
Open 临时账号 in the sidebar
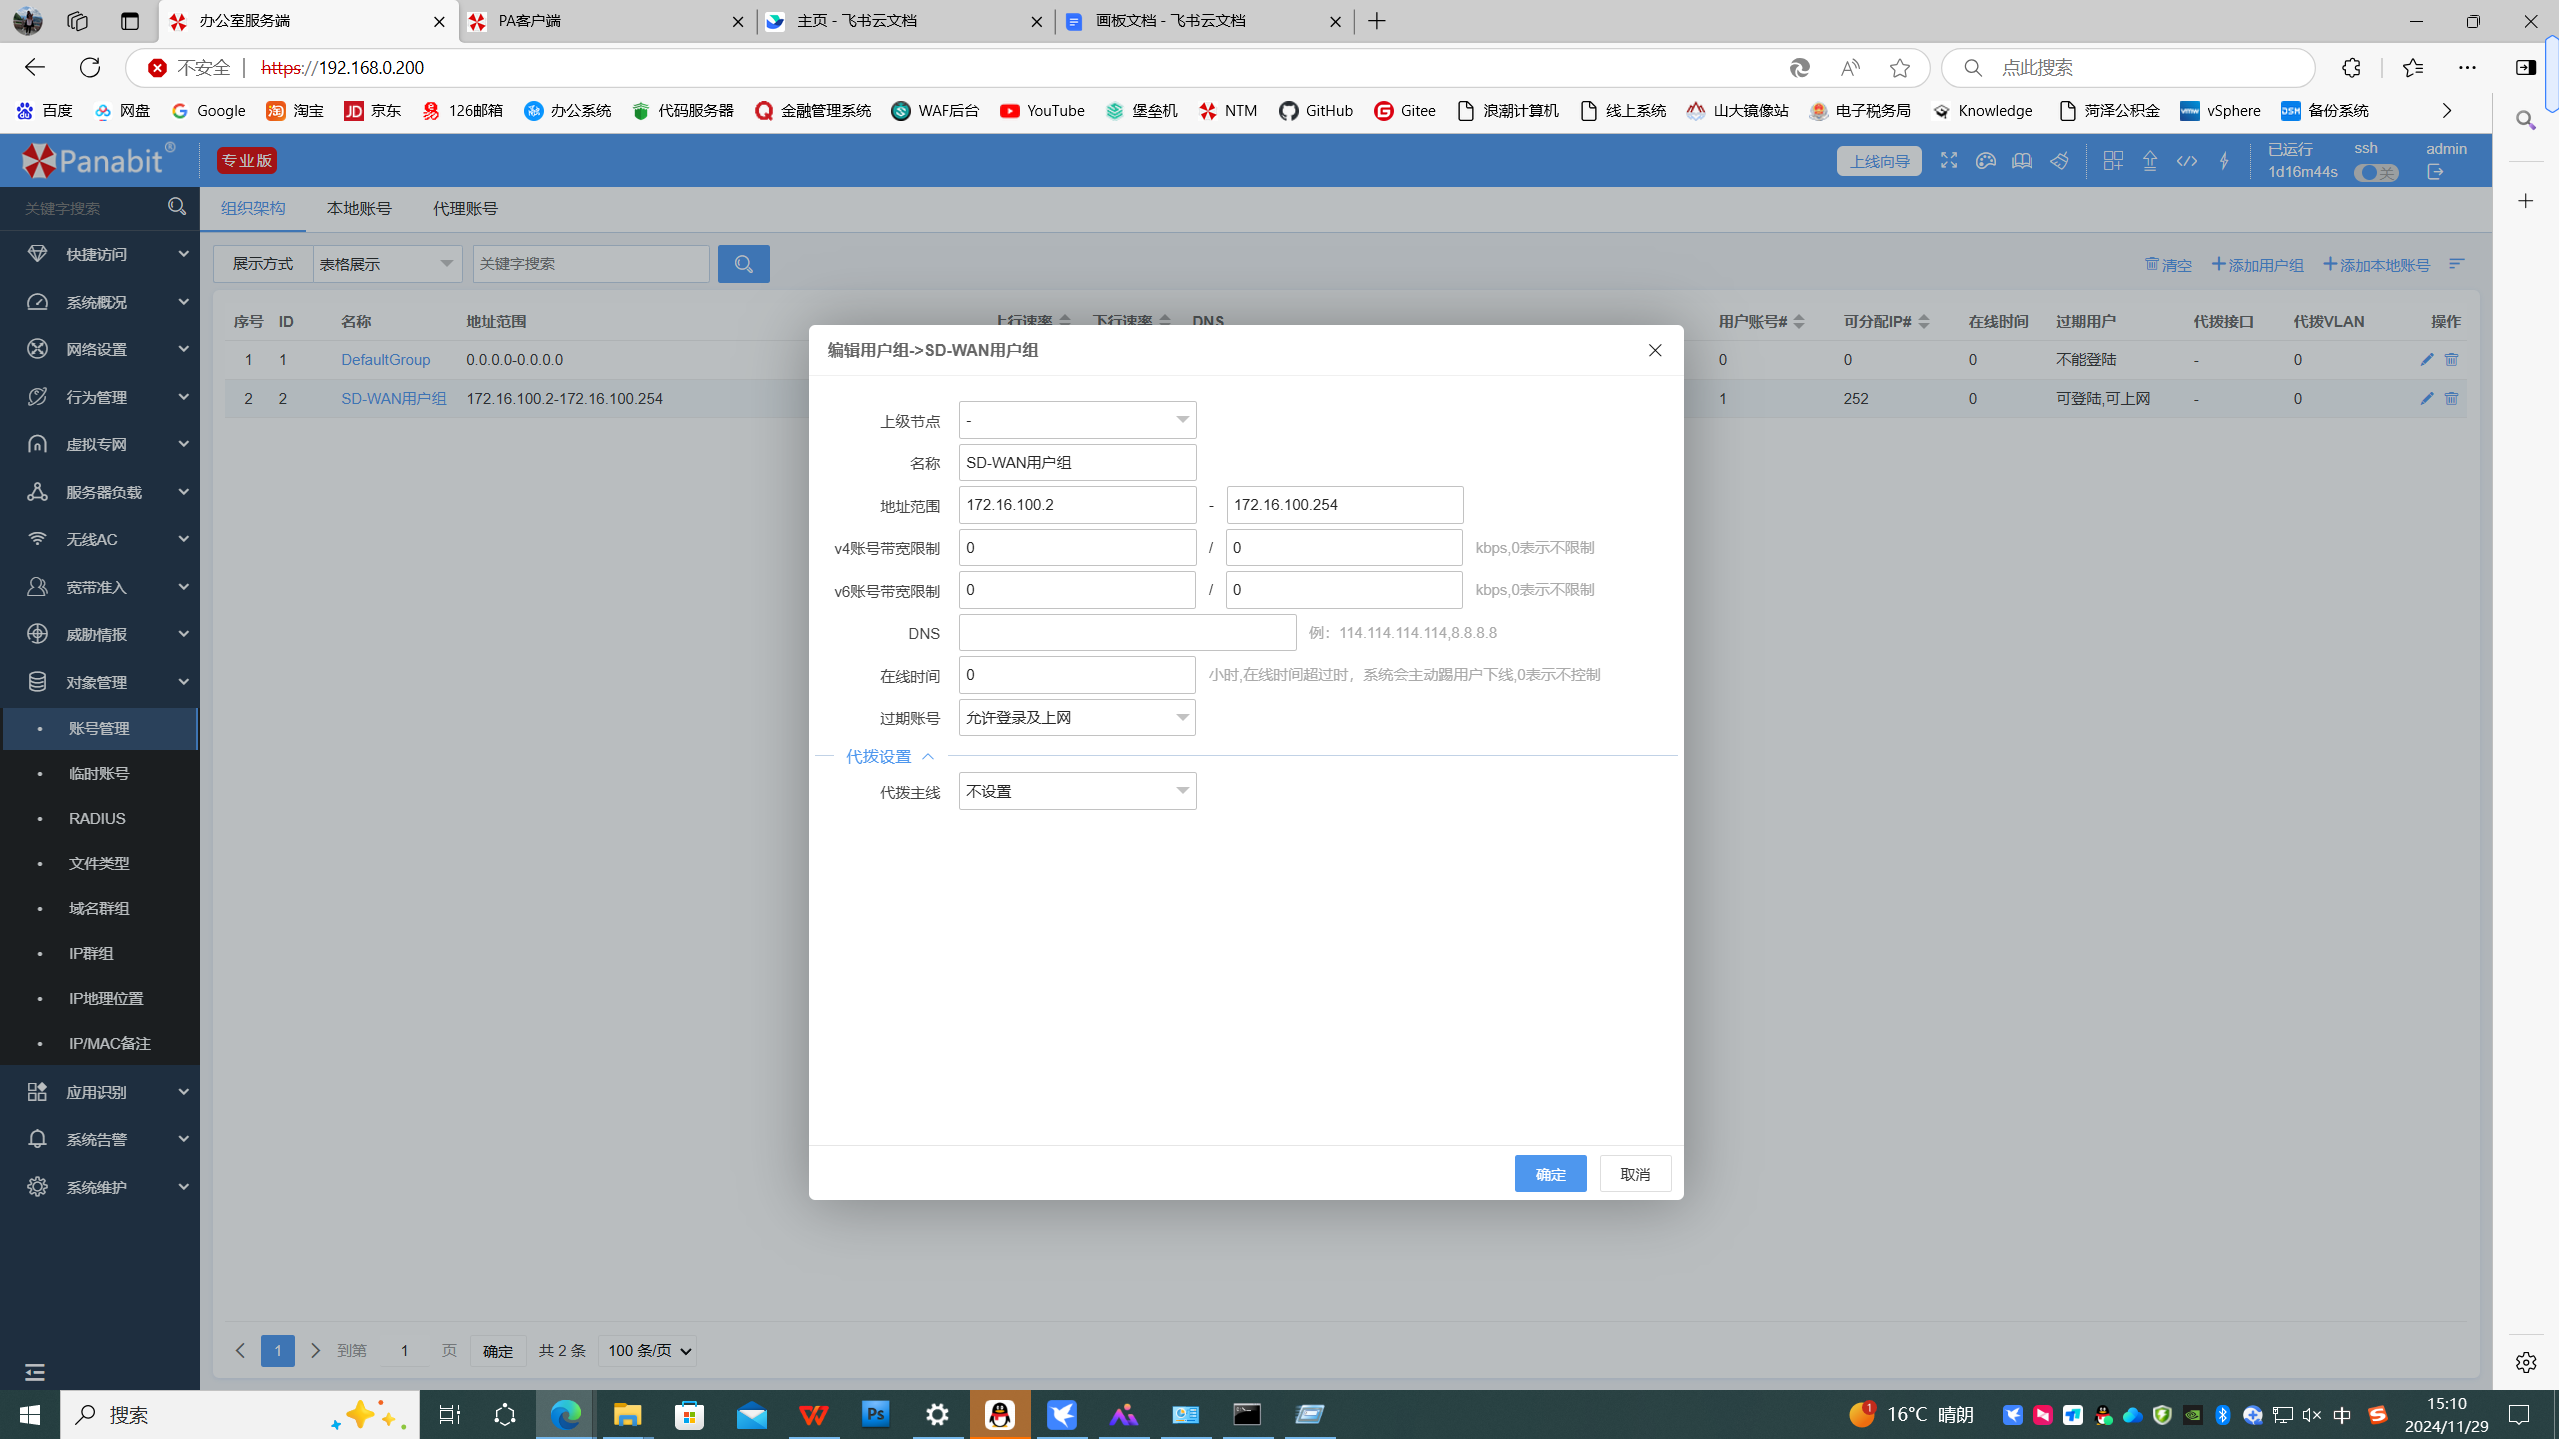click(99, 773)
